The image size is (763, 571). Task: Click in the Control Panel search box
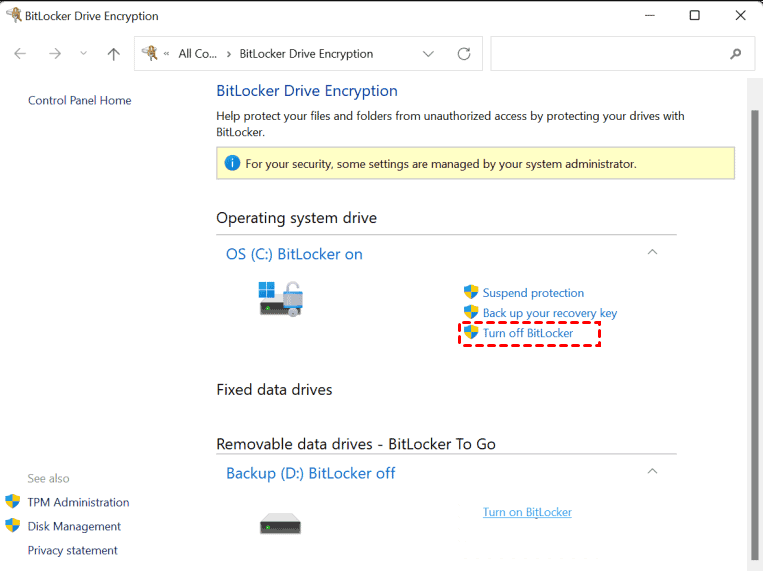point(608,54)
